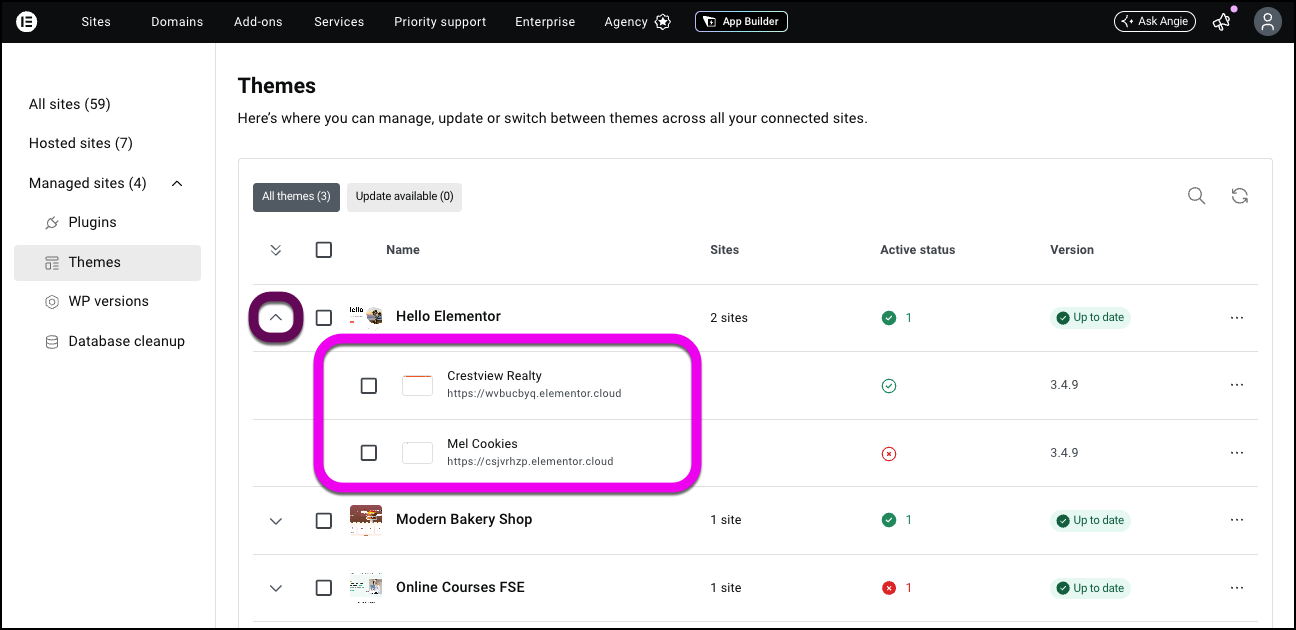Image resolution: width=1296 pixels, height=630 pixels.
Task: Open Hosted sites (7) in sidebar
Action: click(x=81, y=143)
